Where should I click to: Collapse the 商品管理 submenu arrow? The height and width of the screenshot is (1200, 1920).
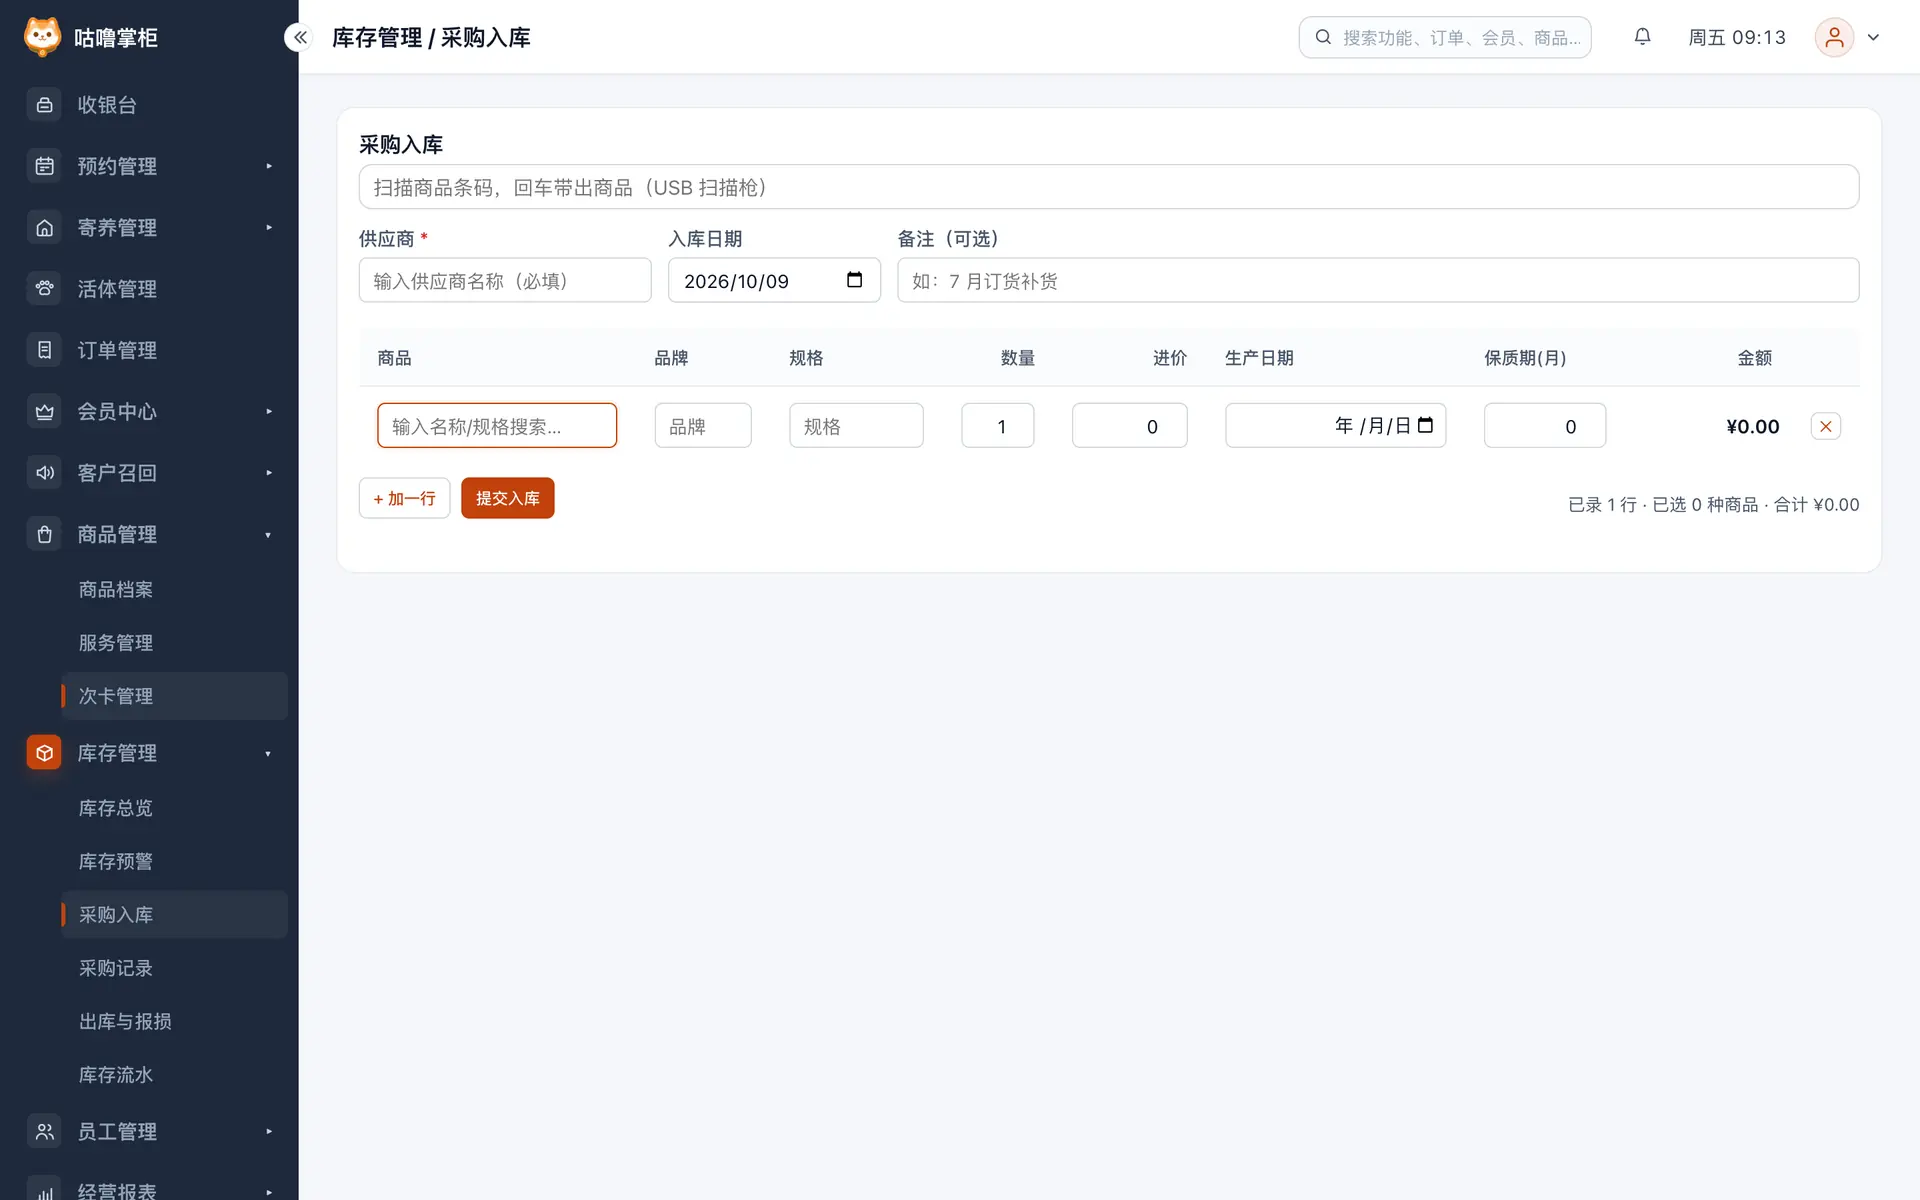(268, 535)
